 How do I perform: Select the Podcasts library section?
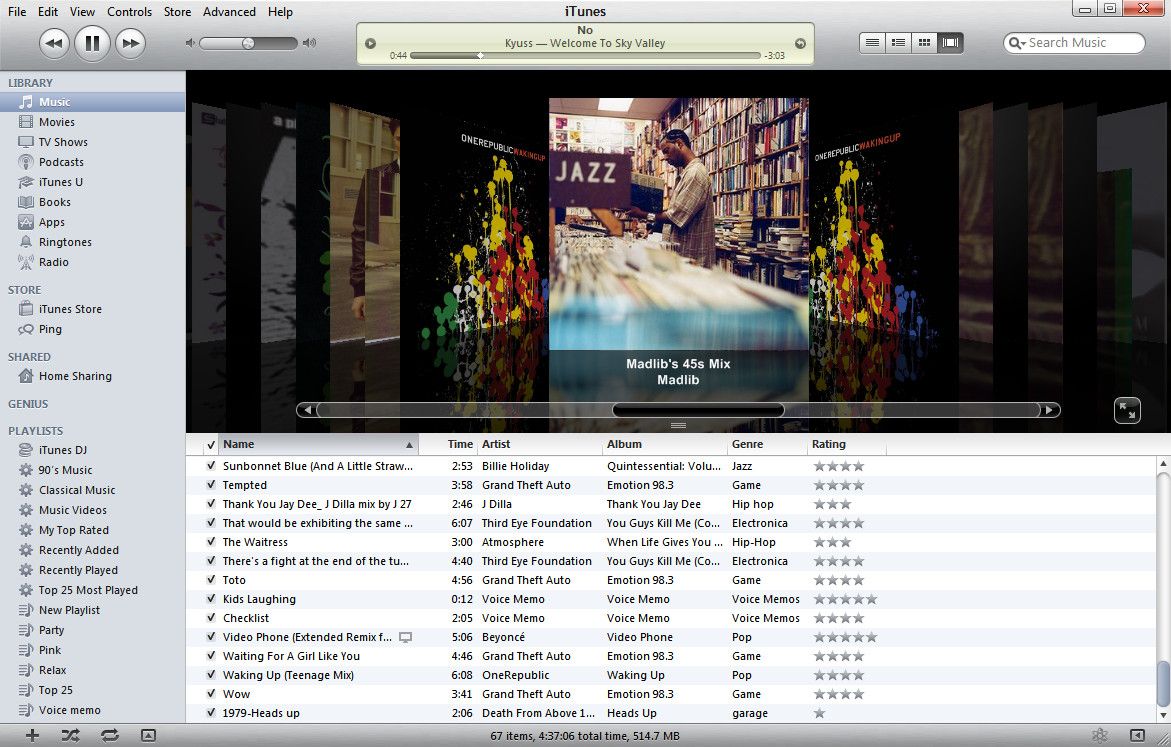coord(60,162)
